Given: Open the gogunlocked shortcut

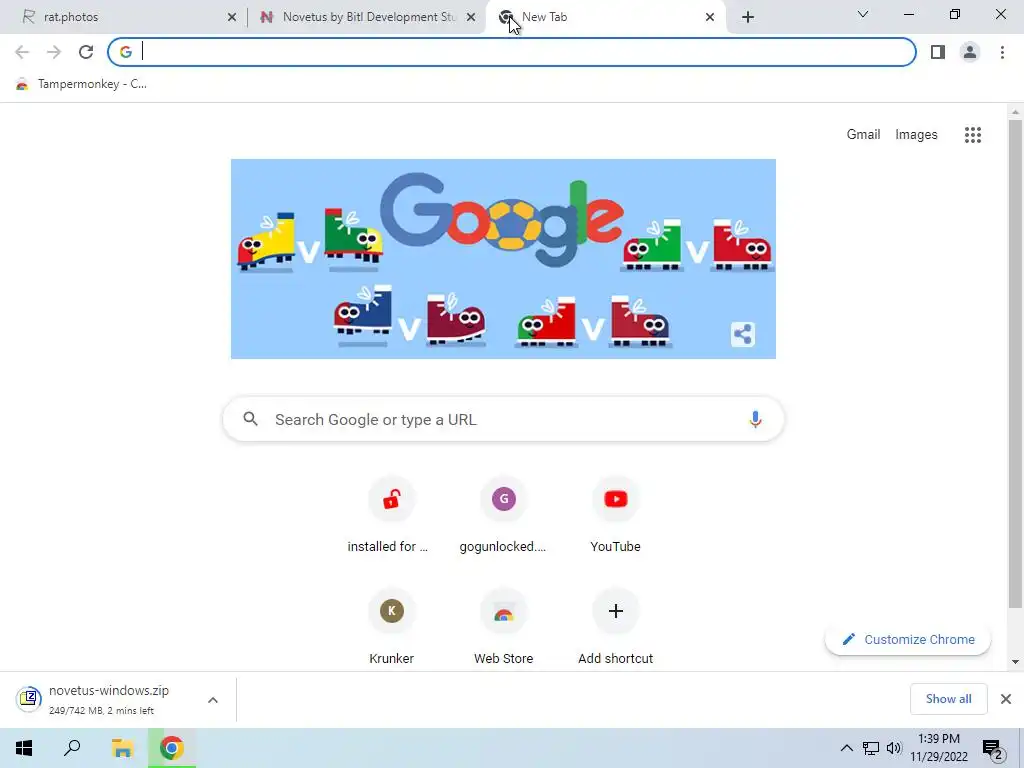Looking at the screenshot, I should click(x=503, y=516).
